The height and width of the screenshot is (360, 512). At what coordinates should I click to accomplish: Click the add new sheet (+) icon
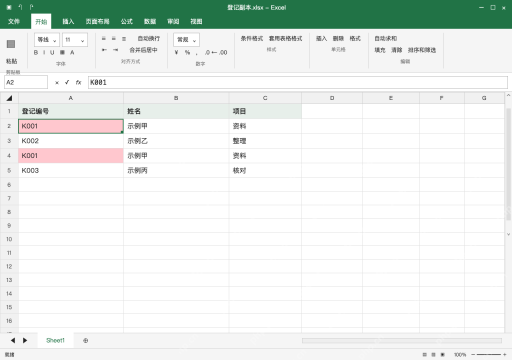point(86,341)
